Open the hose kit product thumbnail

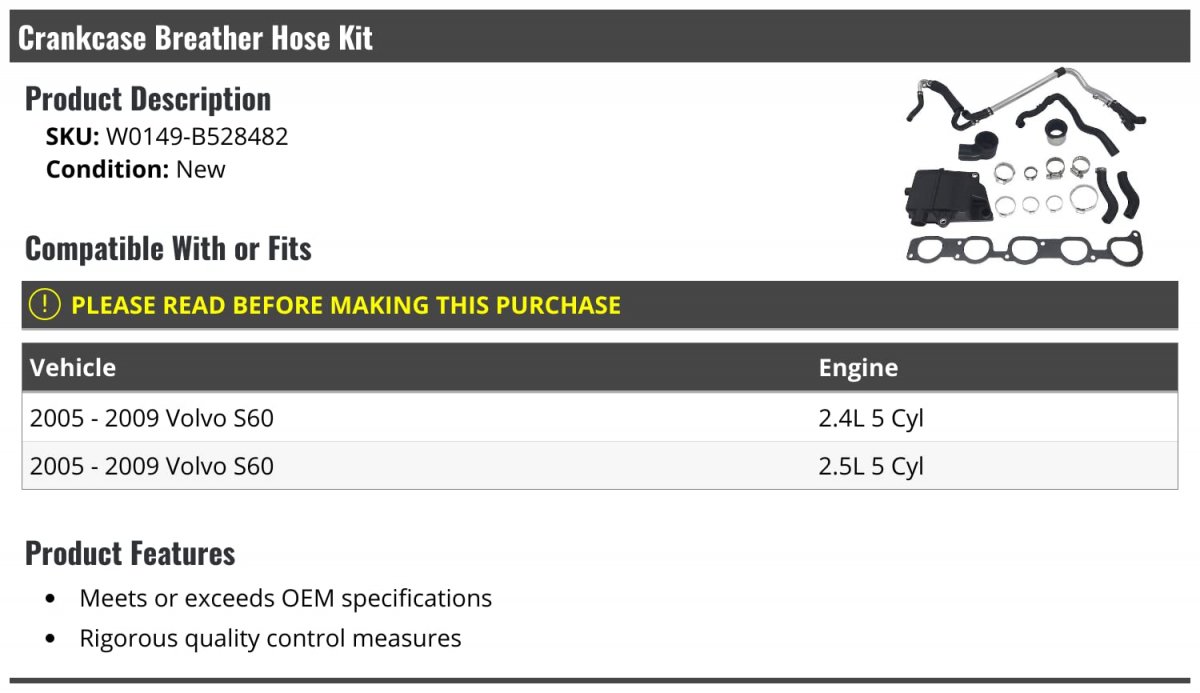pyautogui.click(x=1024, y=166)
